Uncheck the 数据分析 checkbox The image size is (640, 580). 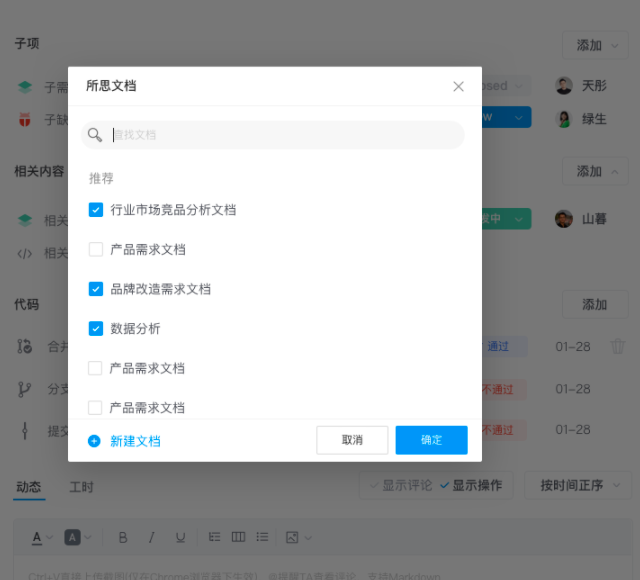click(96, 328)
